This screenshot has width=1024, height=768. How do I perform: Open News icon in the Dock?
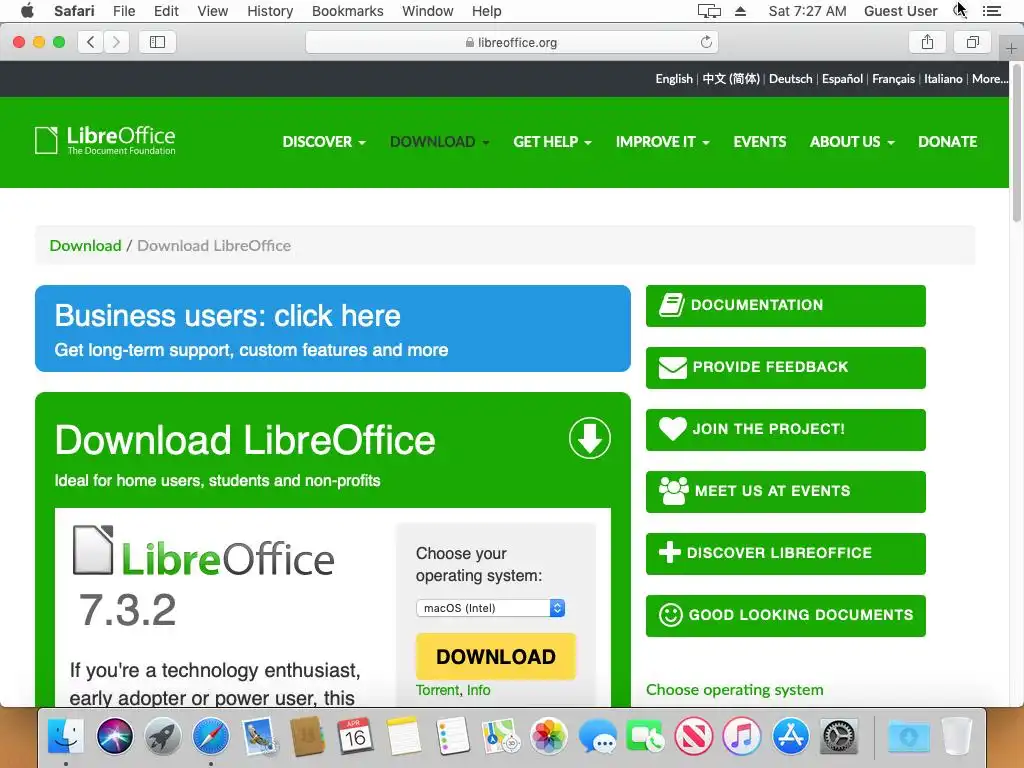point(694,737)
